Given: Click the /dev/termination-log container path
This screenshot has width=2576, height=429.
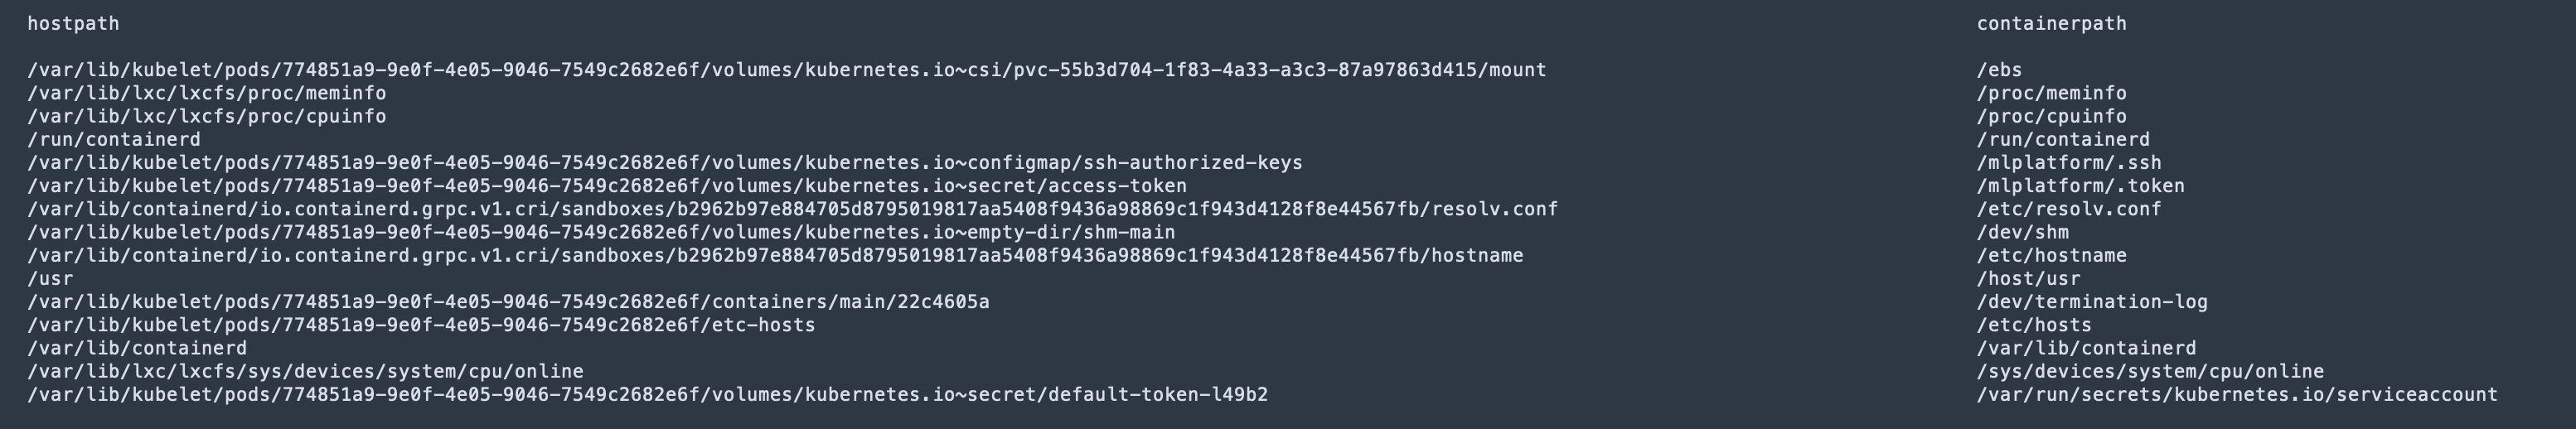Looking at the screenshot, I should tap(2092, 301).
